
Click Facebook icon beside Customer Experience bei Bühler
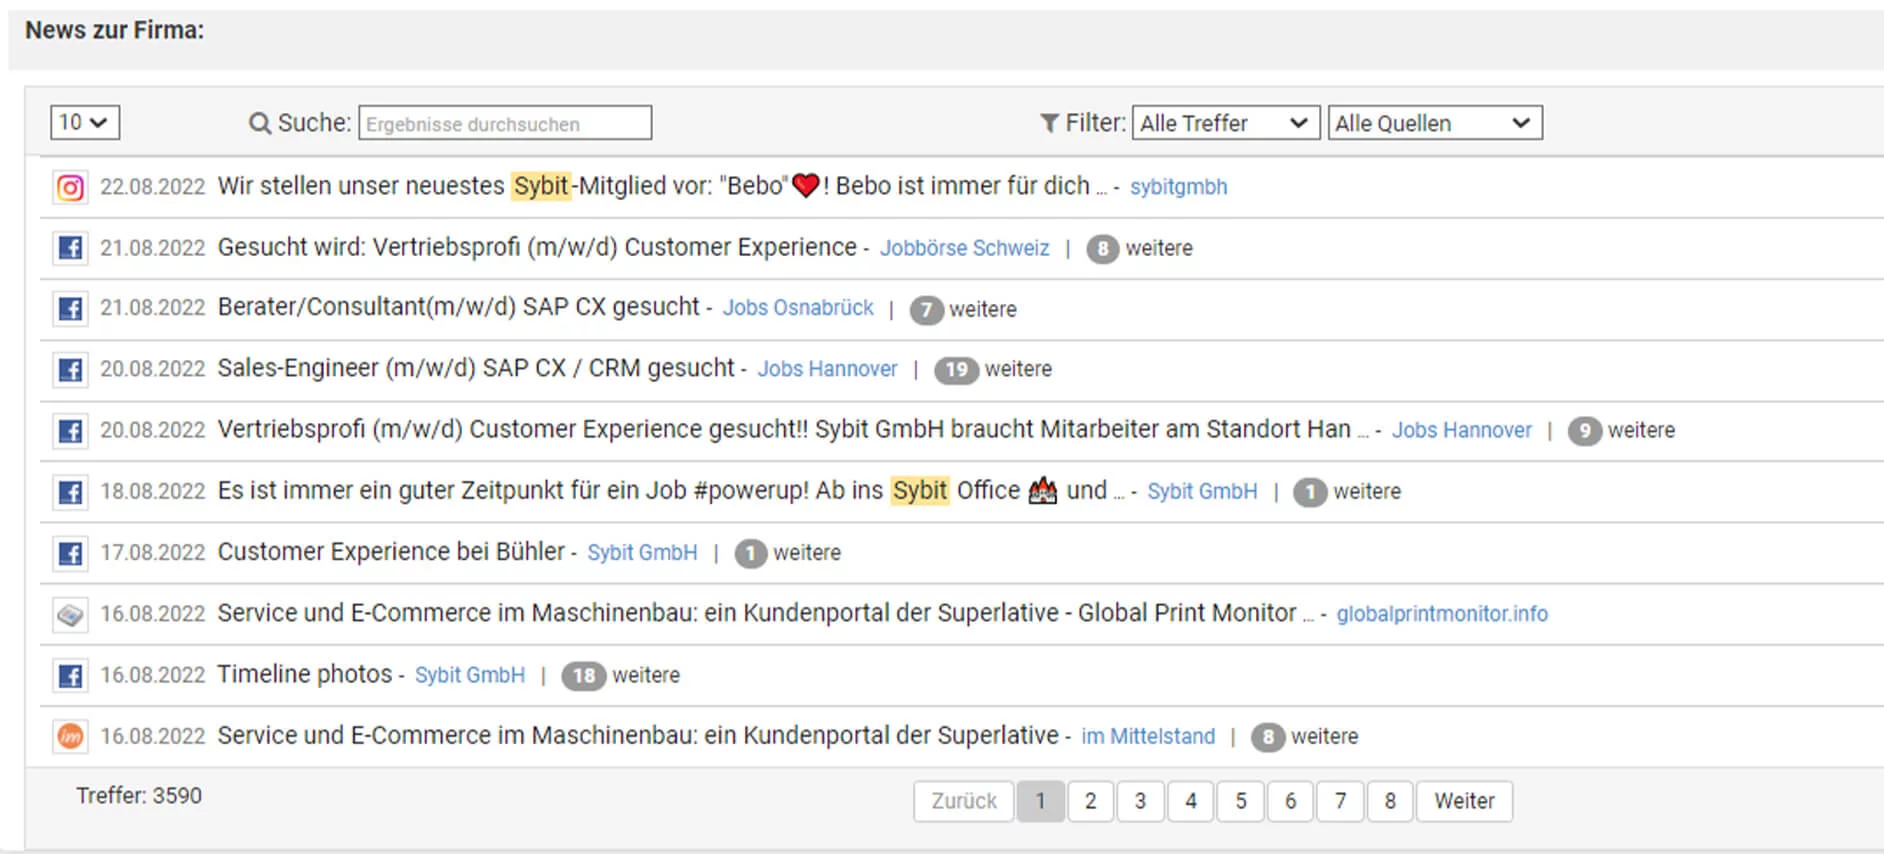pyautogui.click(x=70, y=553)
